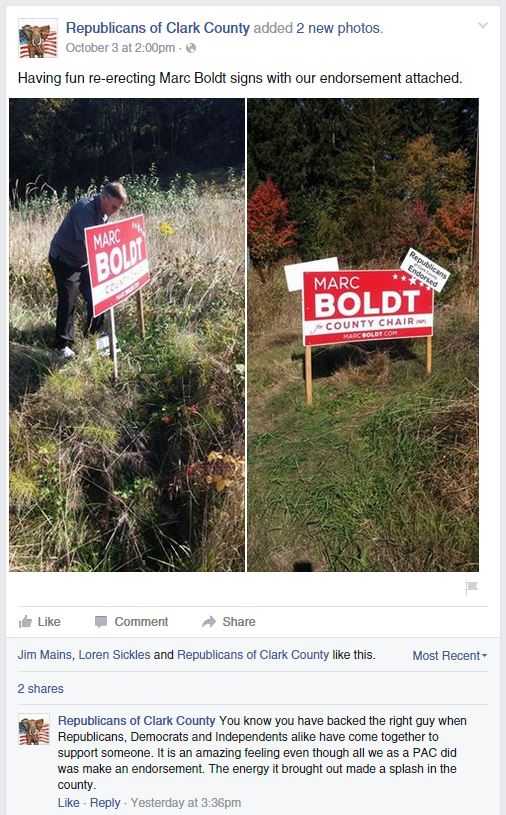Open the Most Recent sorting dropdown
This screenshot has height=815, width=506.
click(450, 655)
